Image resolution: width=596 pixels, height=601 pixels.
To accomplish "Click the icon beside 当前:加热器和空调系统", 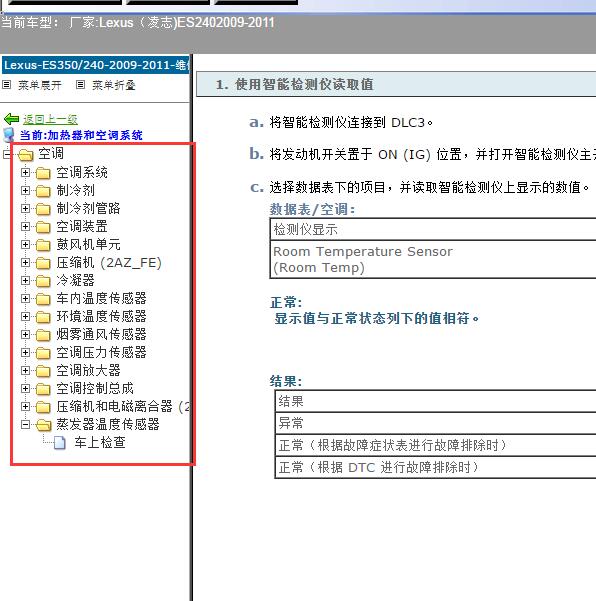I will (8, 135).
